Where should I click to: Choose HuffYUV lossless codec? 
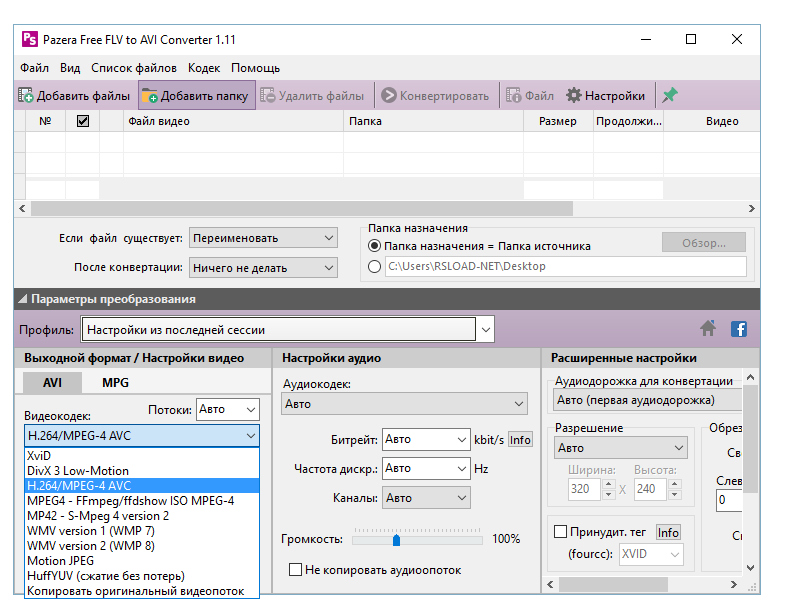click(142, 576)
